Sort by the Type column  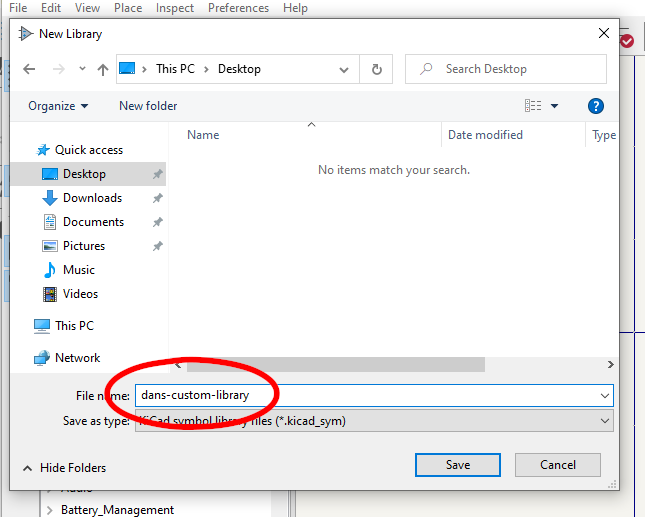(603, 135)
